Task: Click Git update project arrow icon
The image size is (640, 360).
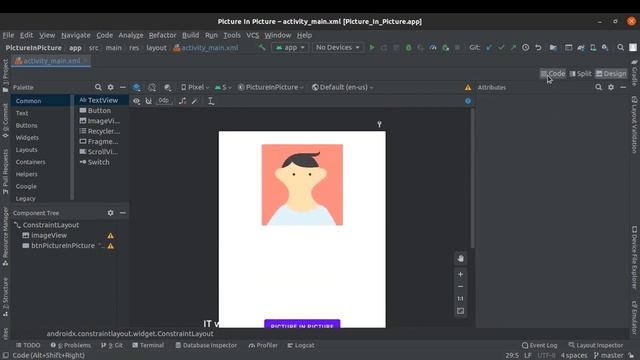Action: pos(489,48)
